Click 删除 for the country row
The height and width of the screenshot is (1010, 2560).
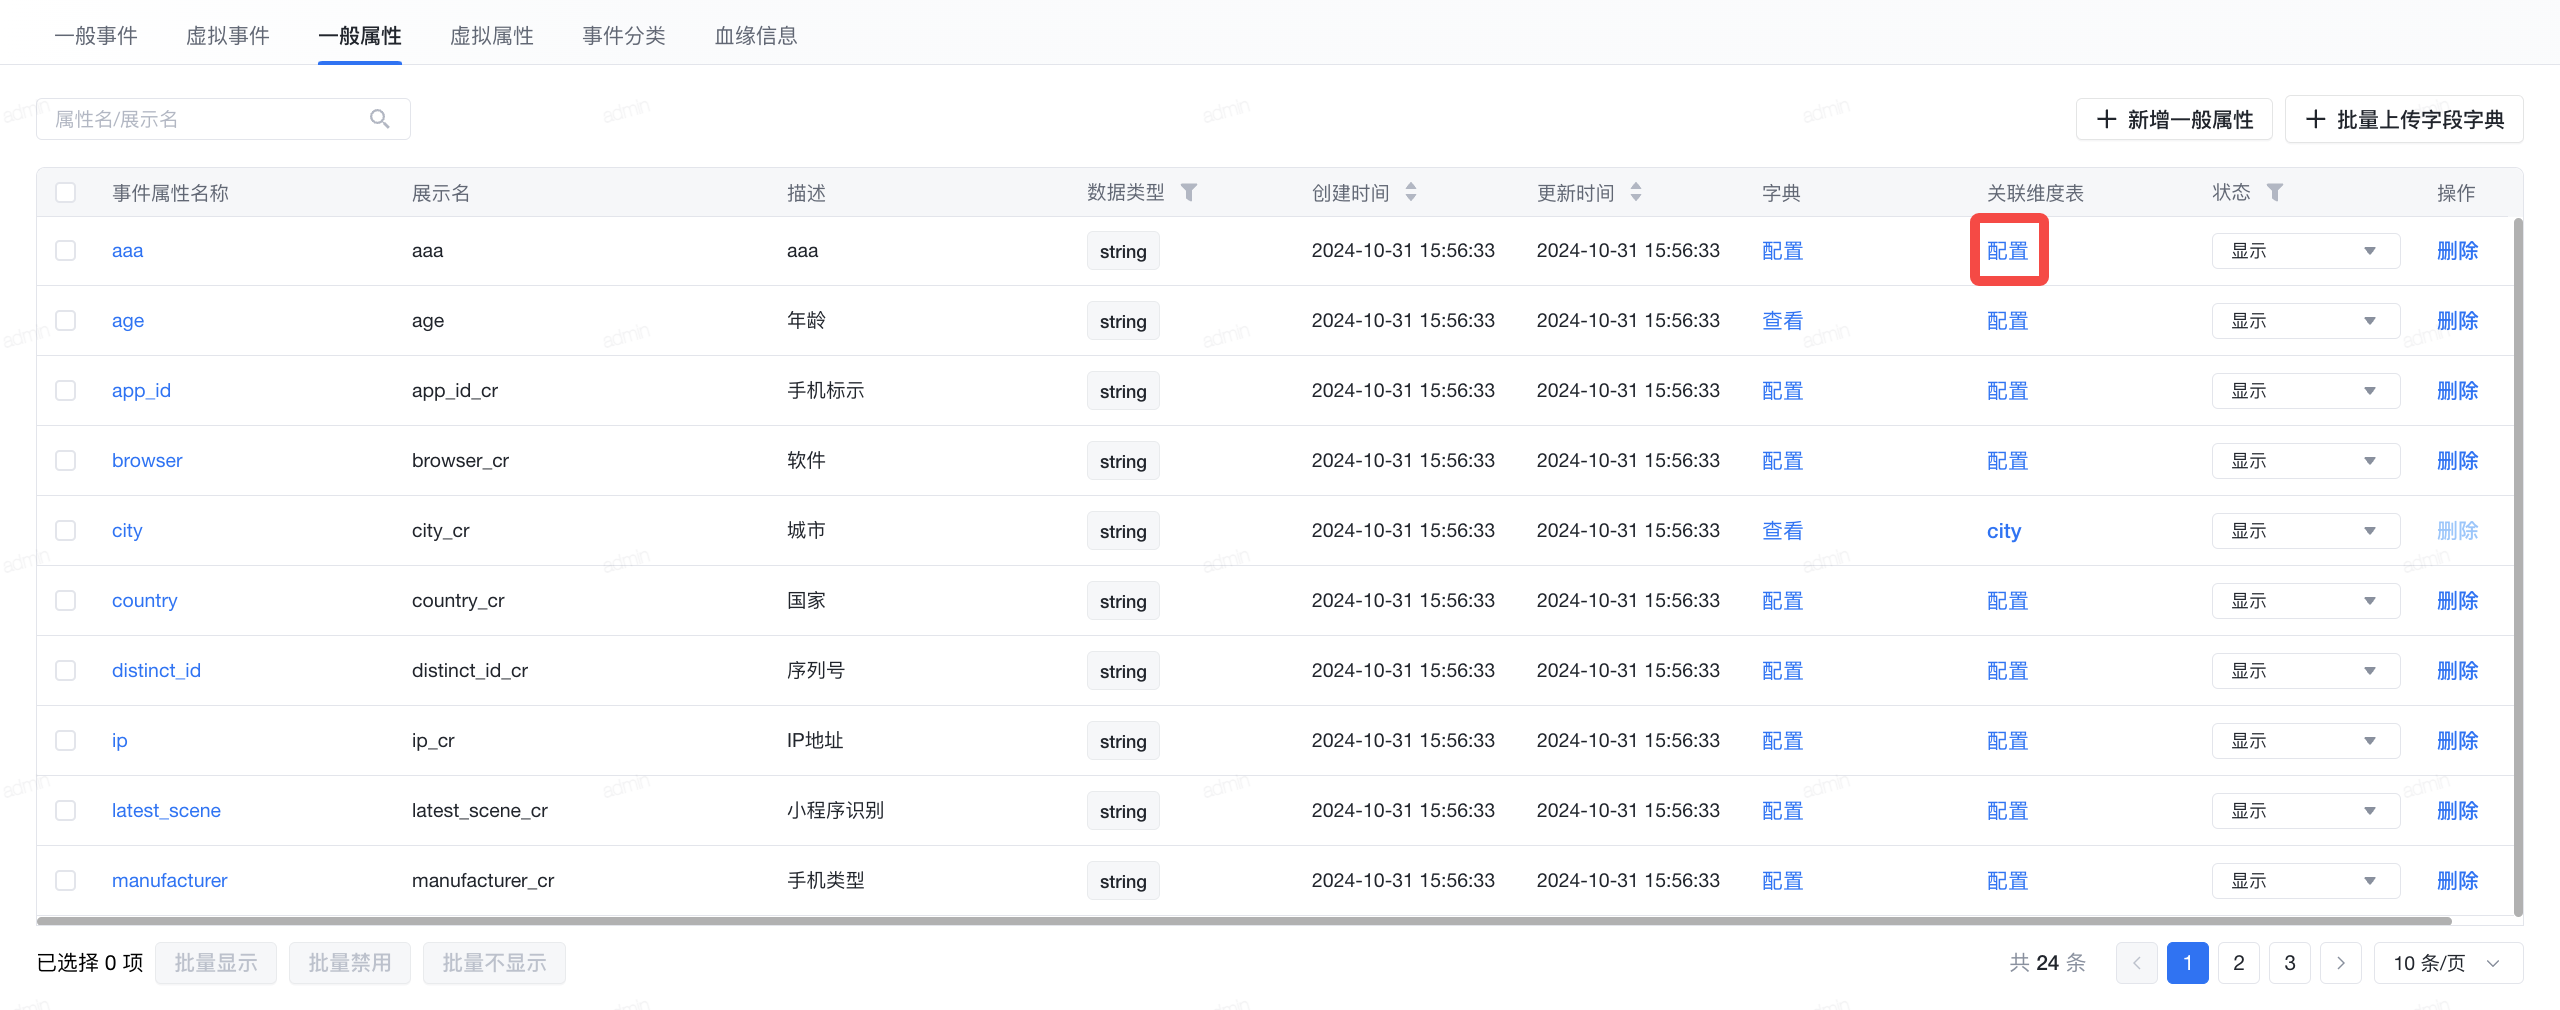[2458, 601]
